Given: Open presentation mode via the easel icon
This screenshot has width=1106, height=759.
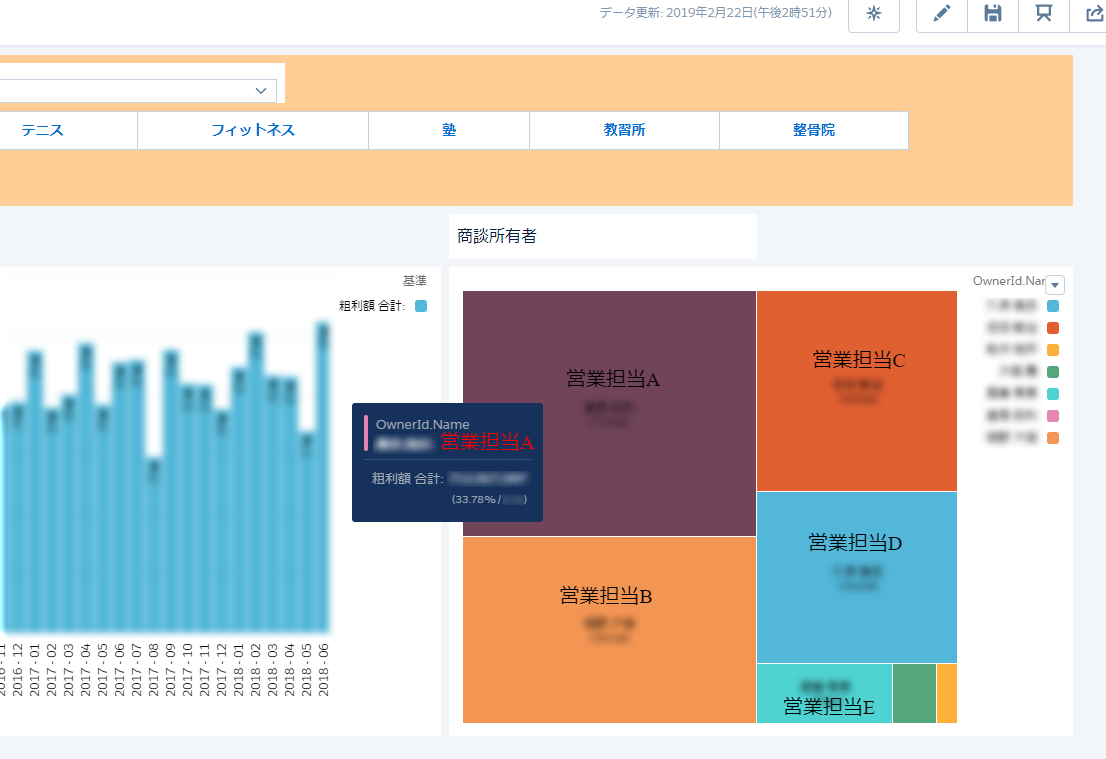Looking at the screenshot, I should click(1044, 14).
